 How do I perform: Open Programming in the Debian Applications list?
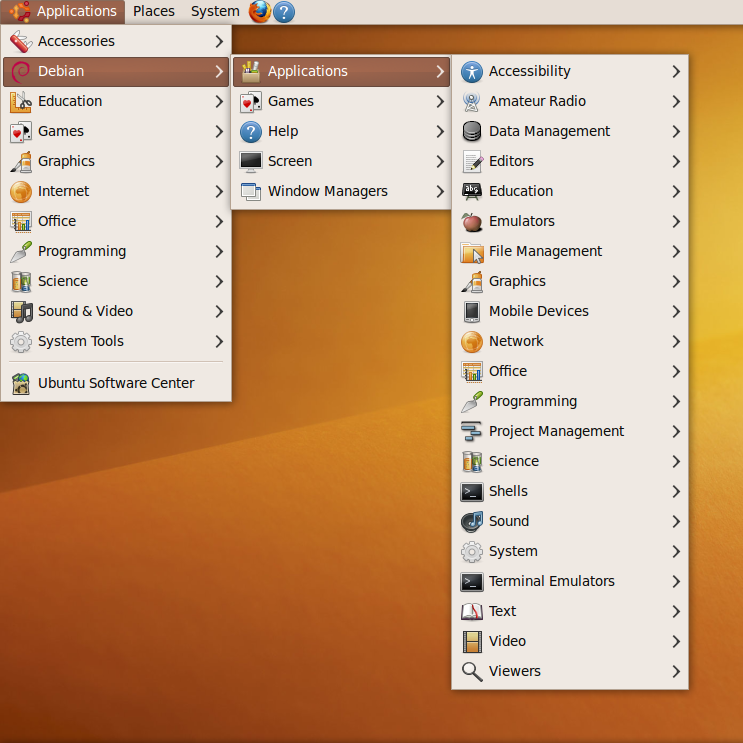click(570, 401)
